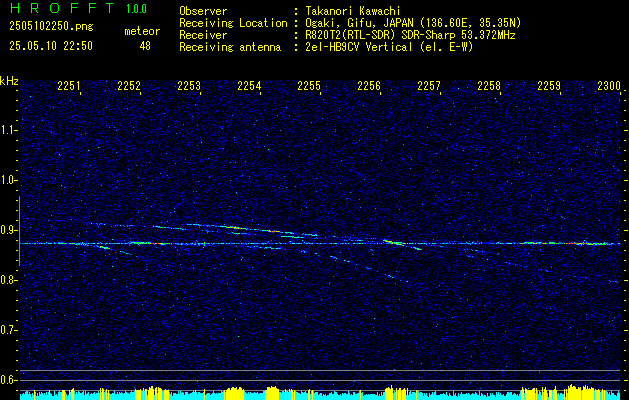Click the 2254 time marker
629x400 pixels.
pos(249,85)
